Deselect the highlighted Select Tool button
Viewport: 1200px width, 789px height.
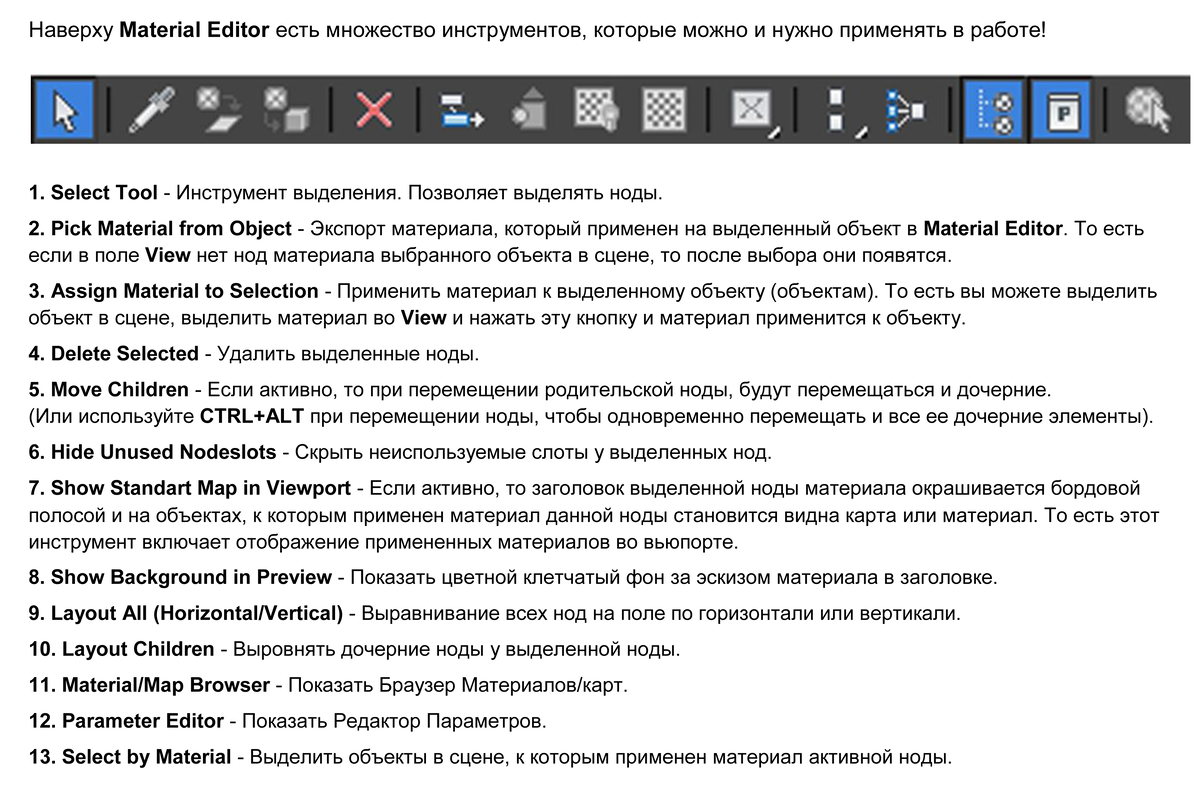pos(63,110)
